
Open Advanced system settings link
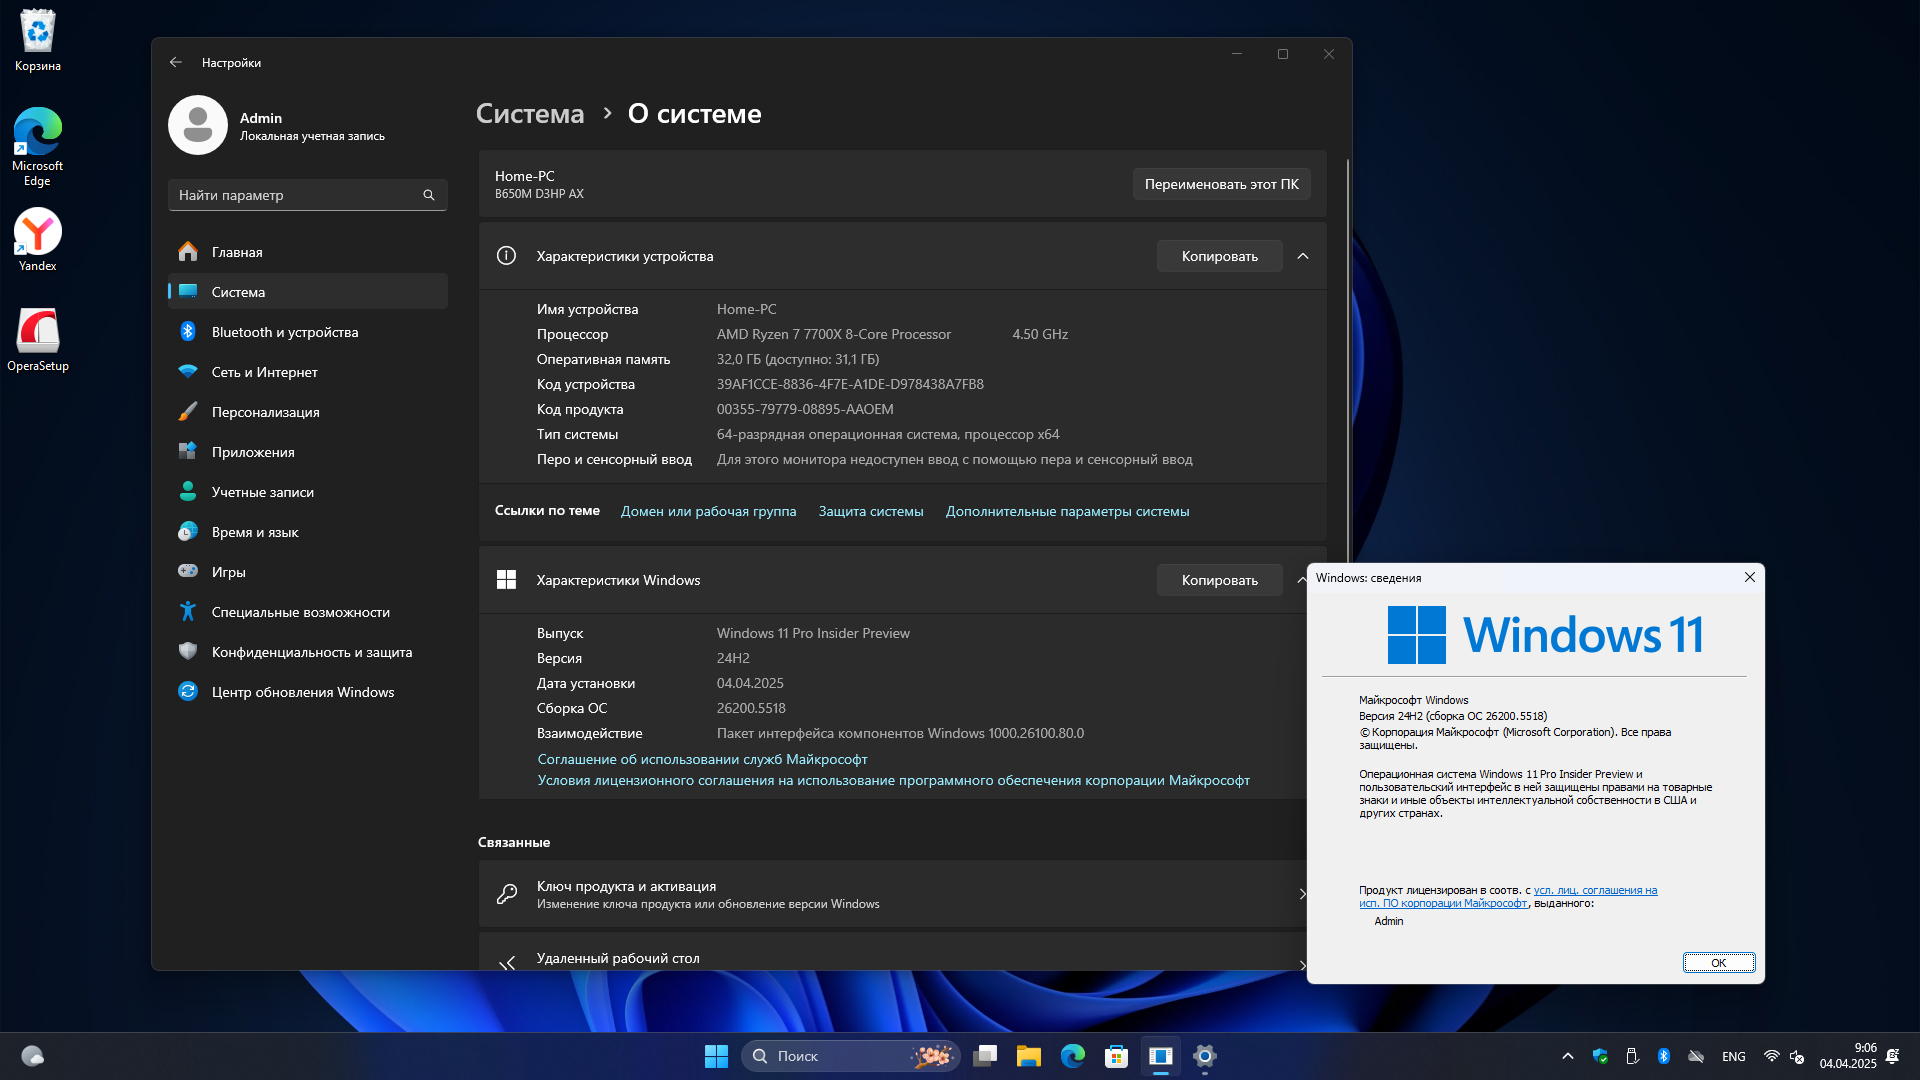click(1067, 511)
